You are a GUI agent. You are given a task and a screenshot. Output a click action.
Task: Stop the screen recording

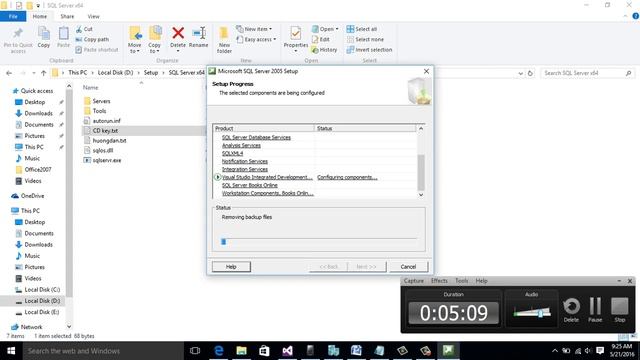pos(620,310)
